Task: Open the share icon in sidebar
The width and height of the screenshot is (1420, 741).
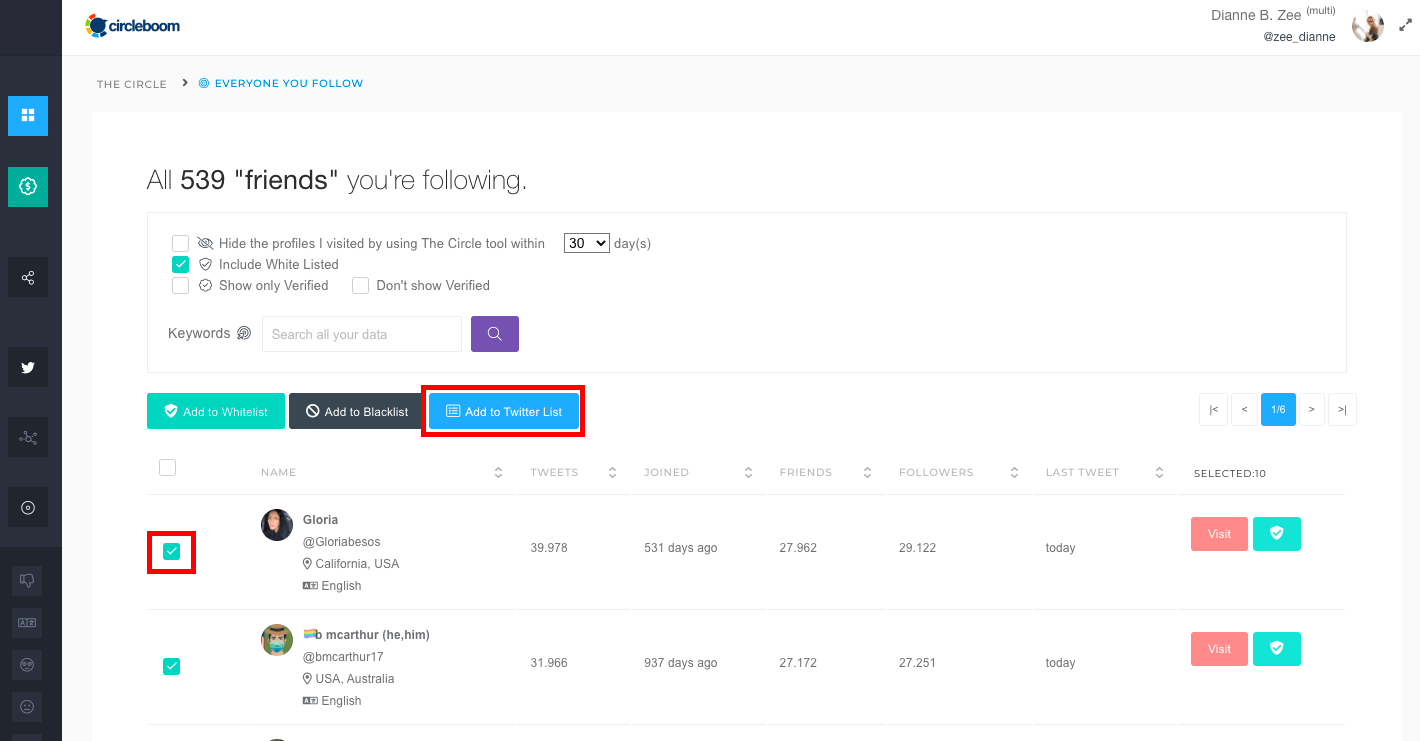Action: point(28,277)
